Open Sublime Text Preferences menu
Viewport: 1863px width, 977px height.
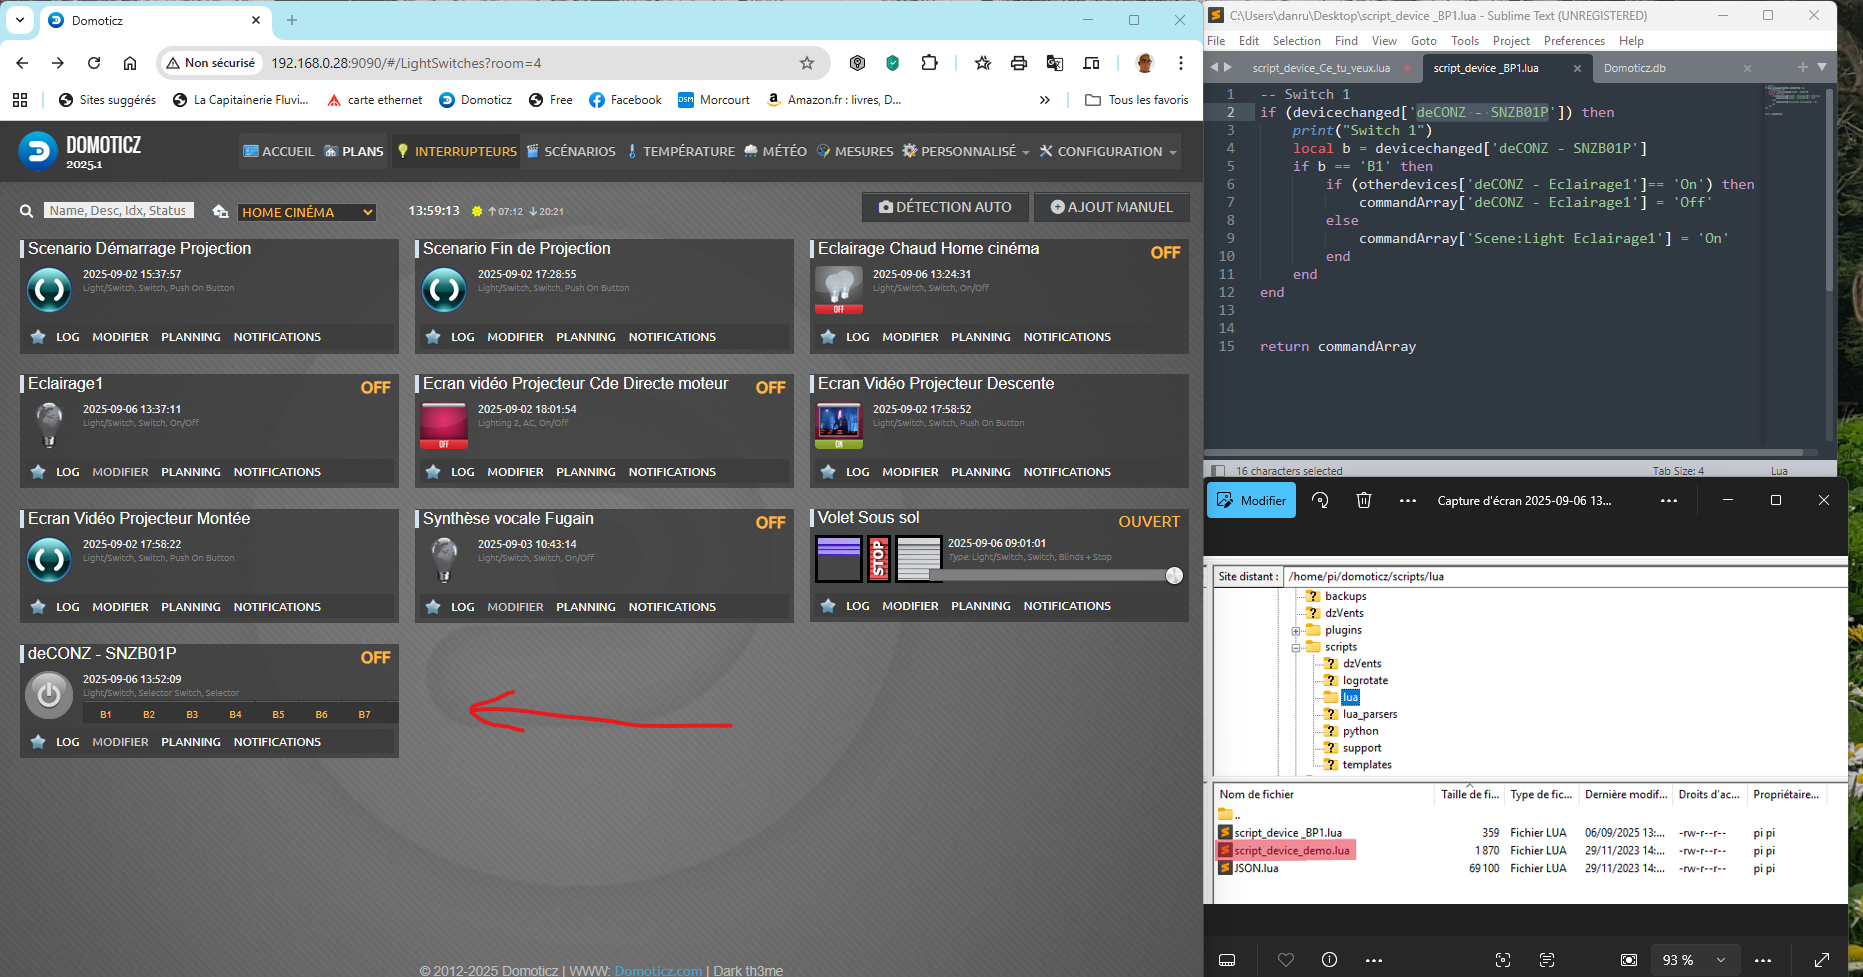1574,41
